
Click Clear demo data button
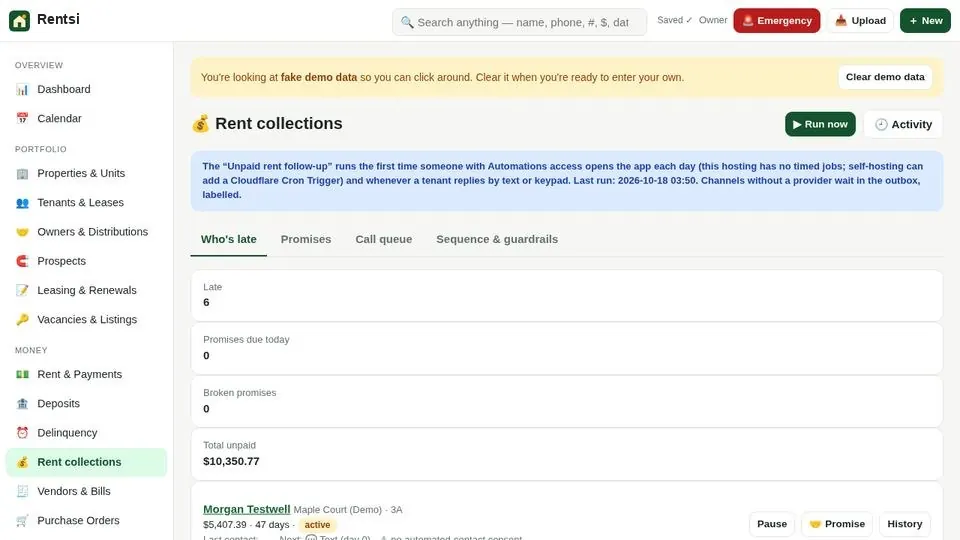click(885, 77)
